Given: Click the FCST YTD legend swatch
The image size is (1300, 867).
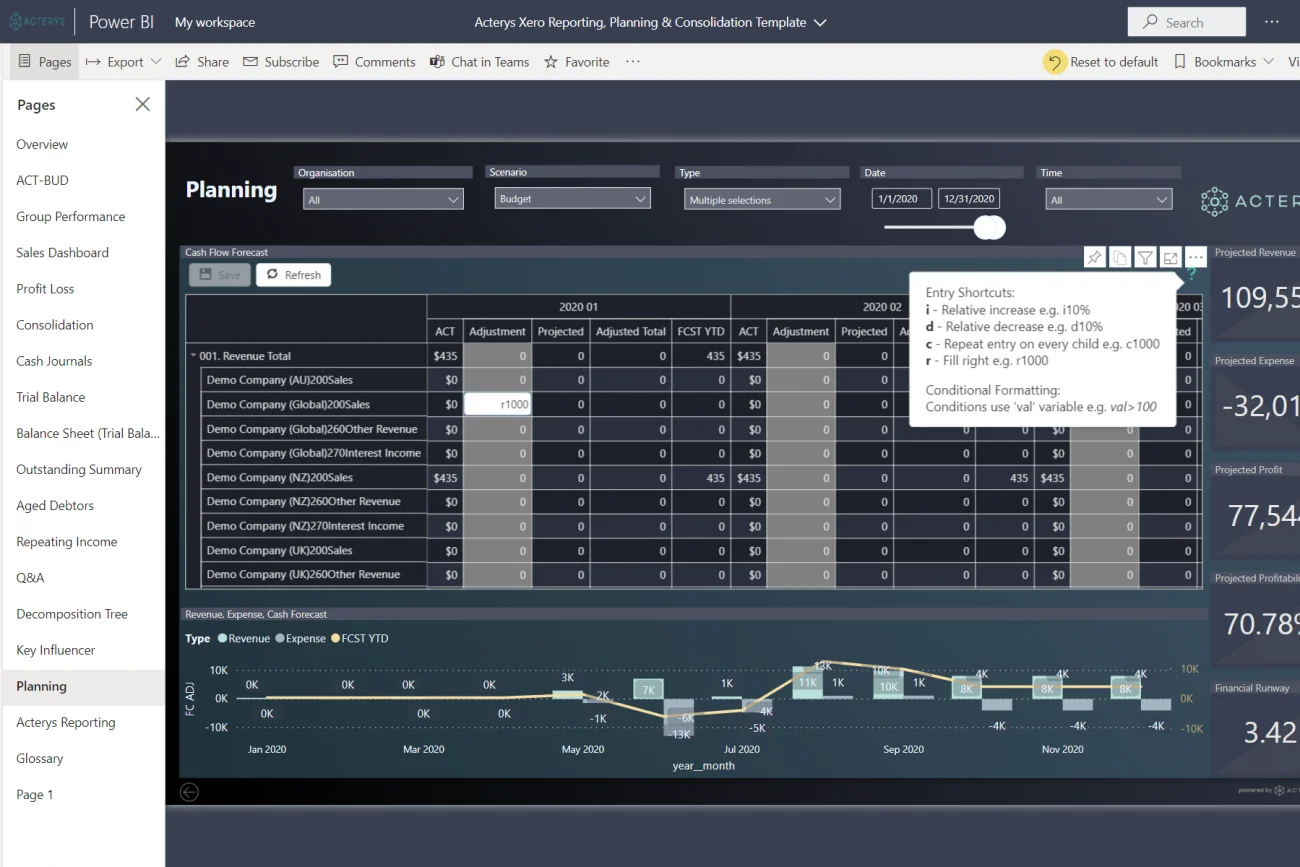Looking at the screenshot, I should (x=335, y=638).
